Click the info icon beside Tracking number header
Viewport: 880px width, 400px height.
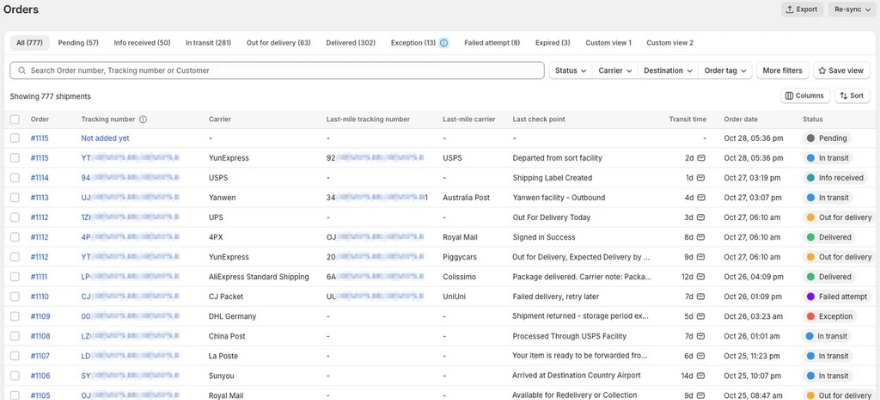point(143,119)
